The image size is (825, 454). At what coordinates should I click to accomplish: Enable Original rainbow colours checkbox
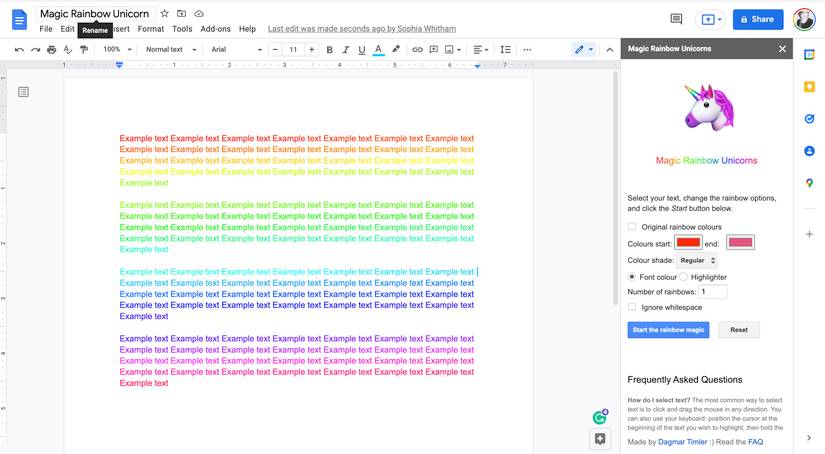click(632, 227)
